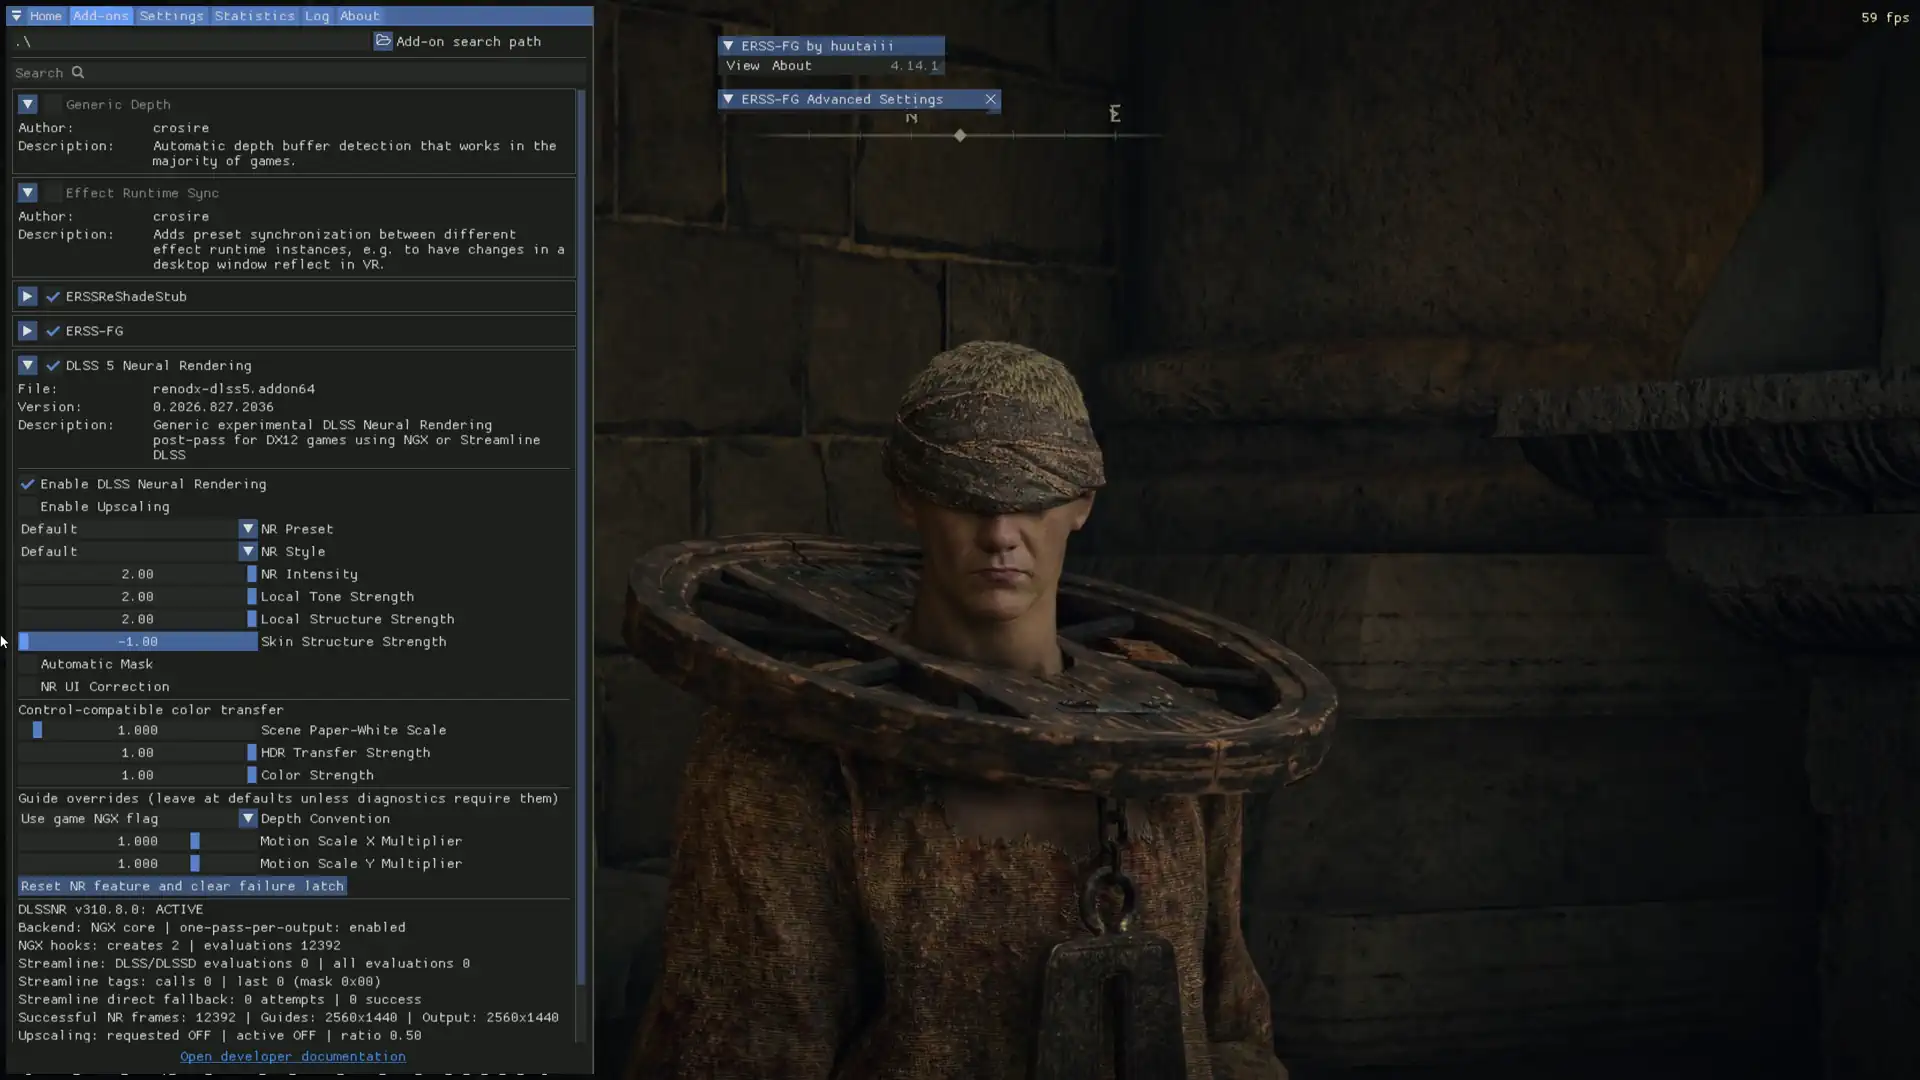Open the Add-ons tab
Screen dimensions: 1920x1080
point(101,16)
